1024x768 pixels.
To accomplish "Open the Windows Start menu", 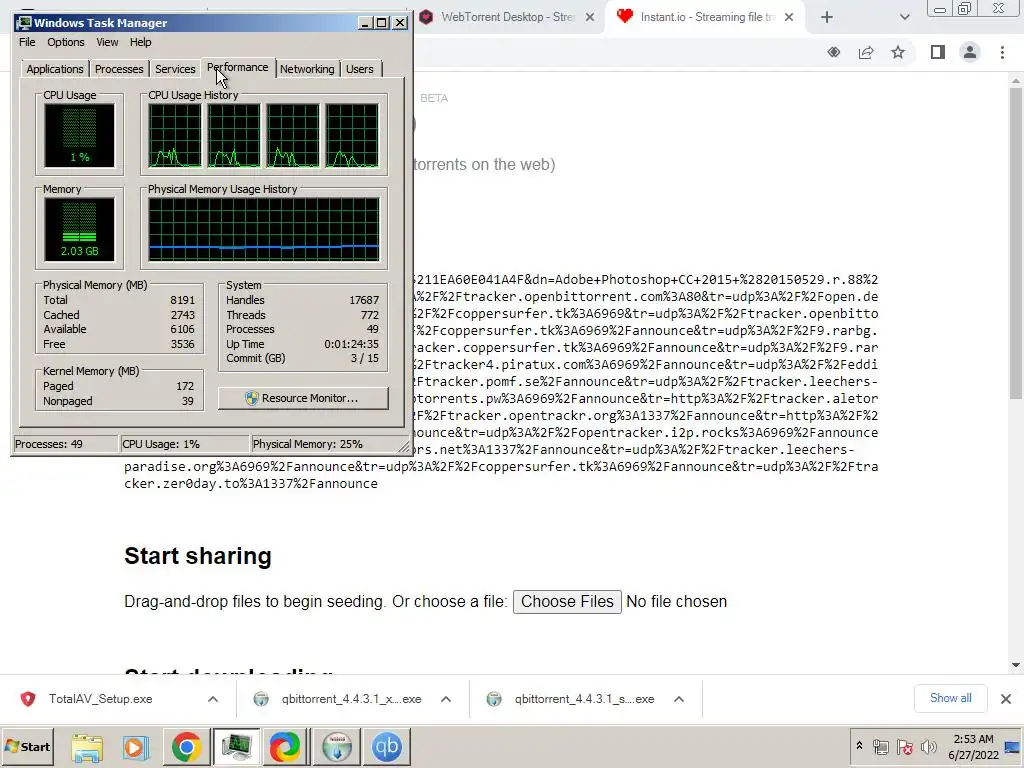I will tap(28, 746).
